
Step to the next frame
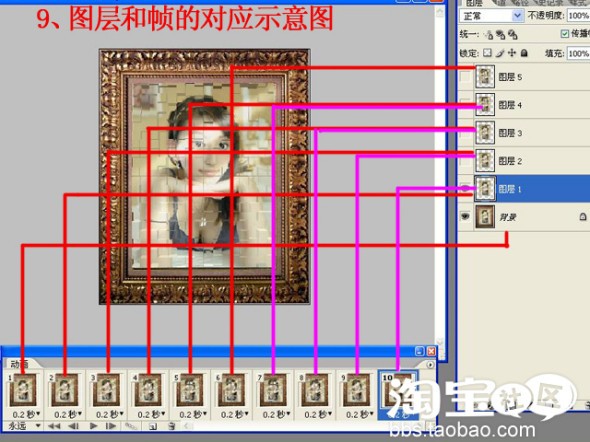[111, 426]
